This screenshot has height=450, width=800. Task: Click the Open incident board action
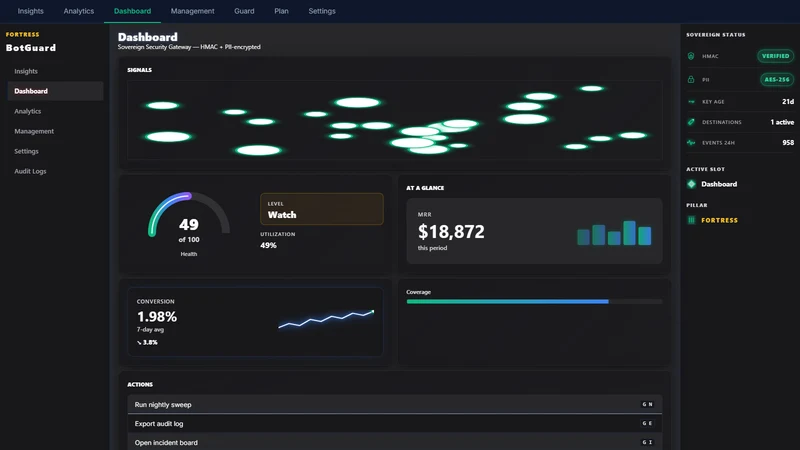(x=394, y=442)
